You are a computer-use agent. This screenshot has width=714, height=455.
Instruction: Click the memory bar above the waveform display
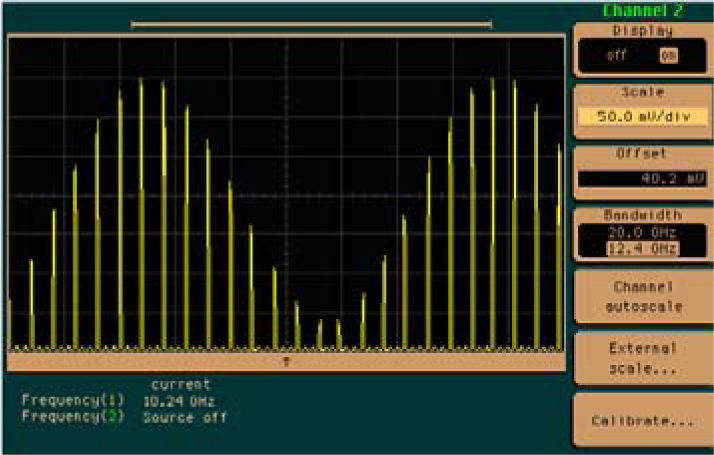click(311, 23)
